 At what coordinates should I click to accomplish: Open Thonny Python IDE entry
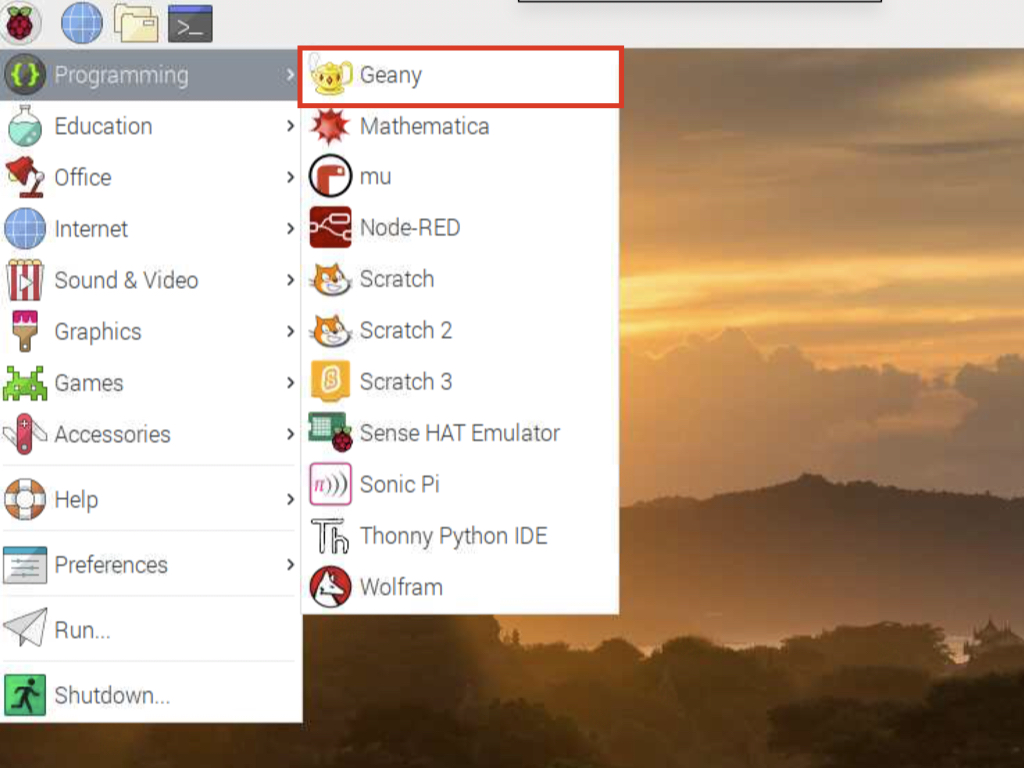coord(460,536)
